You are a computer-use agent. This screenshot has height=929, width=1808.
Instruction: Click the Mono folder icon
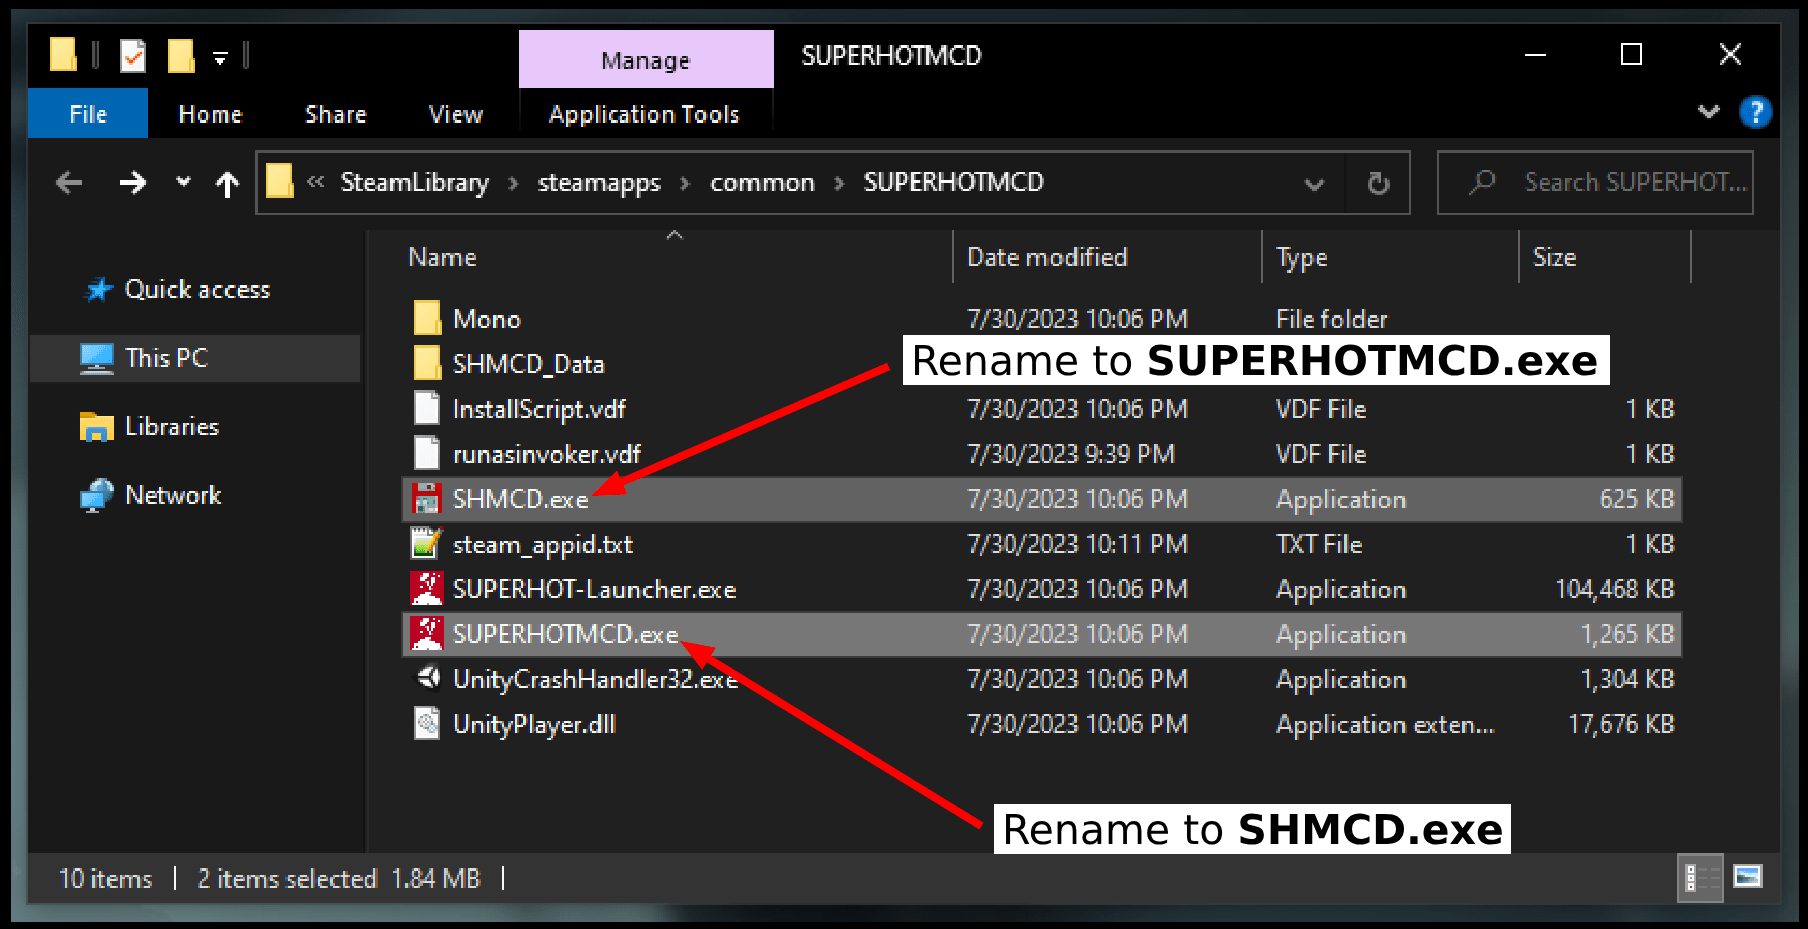point(427,318)
